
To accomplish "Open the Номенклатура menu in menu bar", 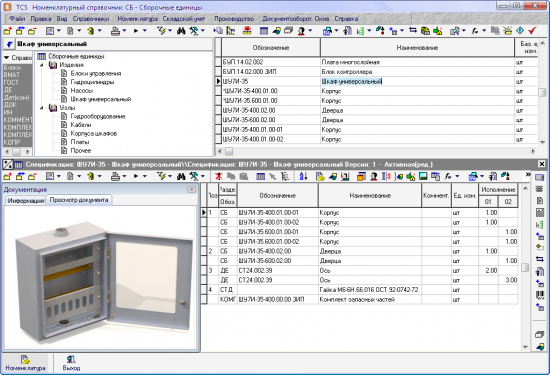I will click(x=138, y=19).
